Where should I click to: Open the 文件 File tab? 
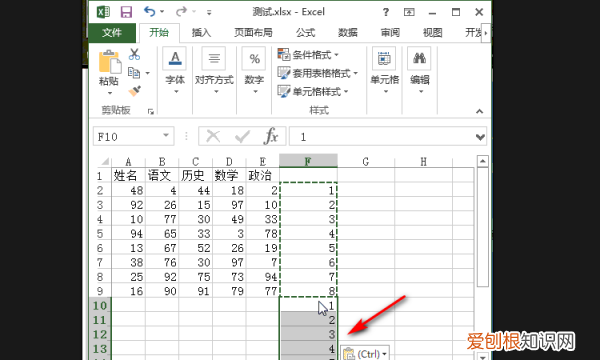pyautogui.click(x=112, y=33)
